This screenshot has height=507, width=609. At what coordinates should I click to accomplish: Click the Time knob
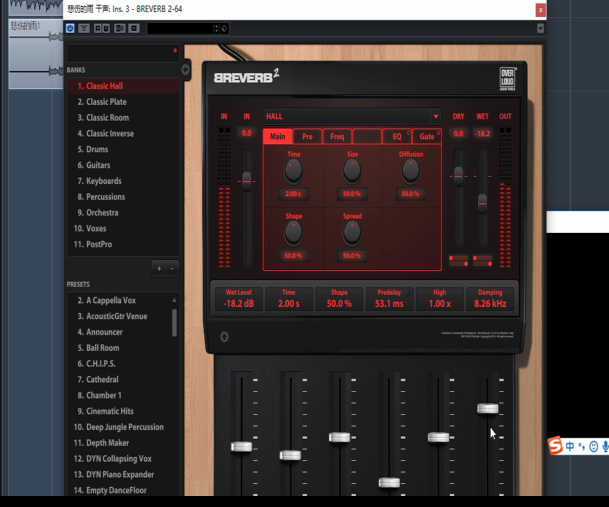pyautogui.click(x=294, y=171)
